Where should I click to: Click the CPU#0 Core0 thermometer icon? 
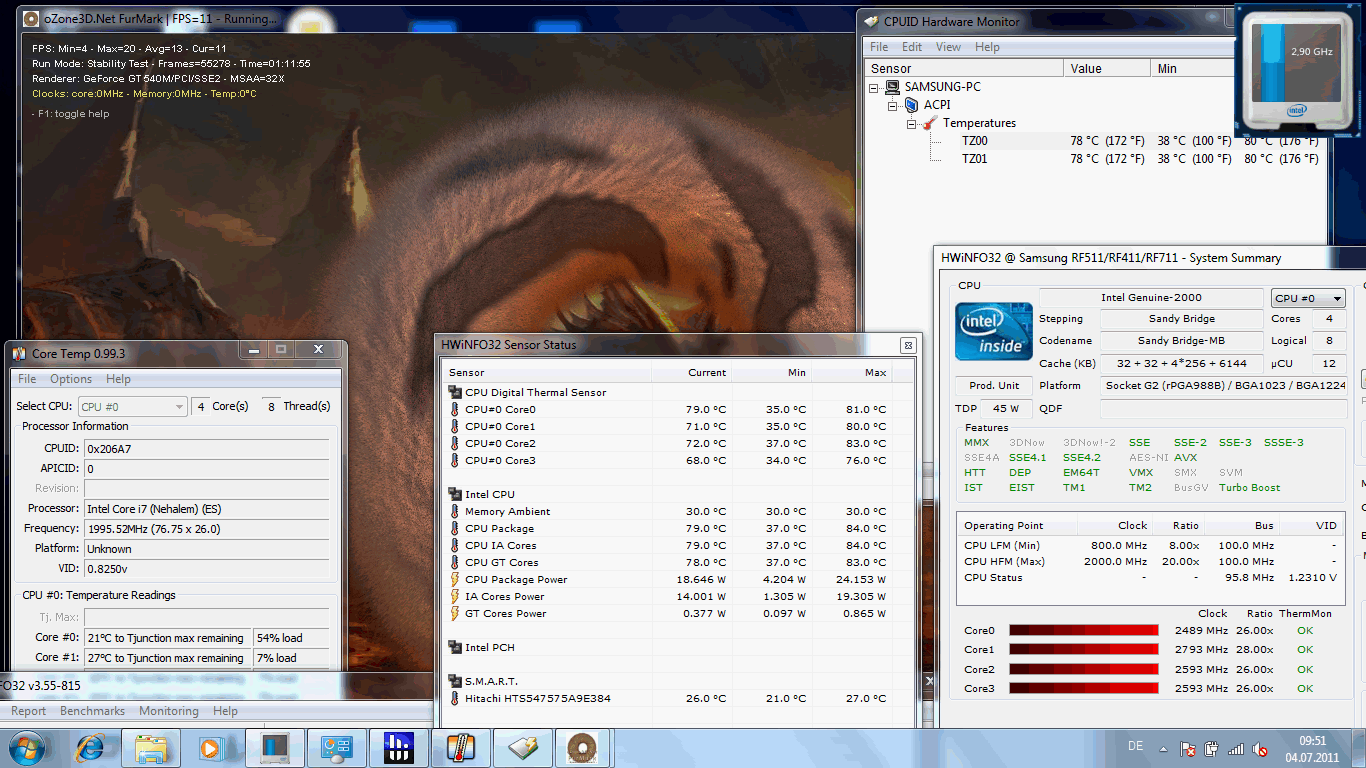tap(455, 409)
